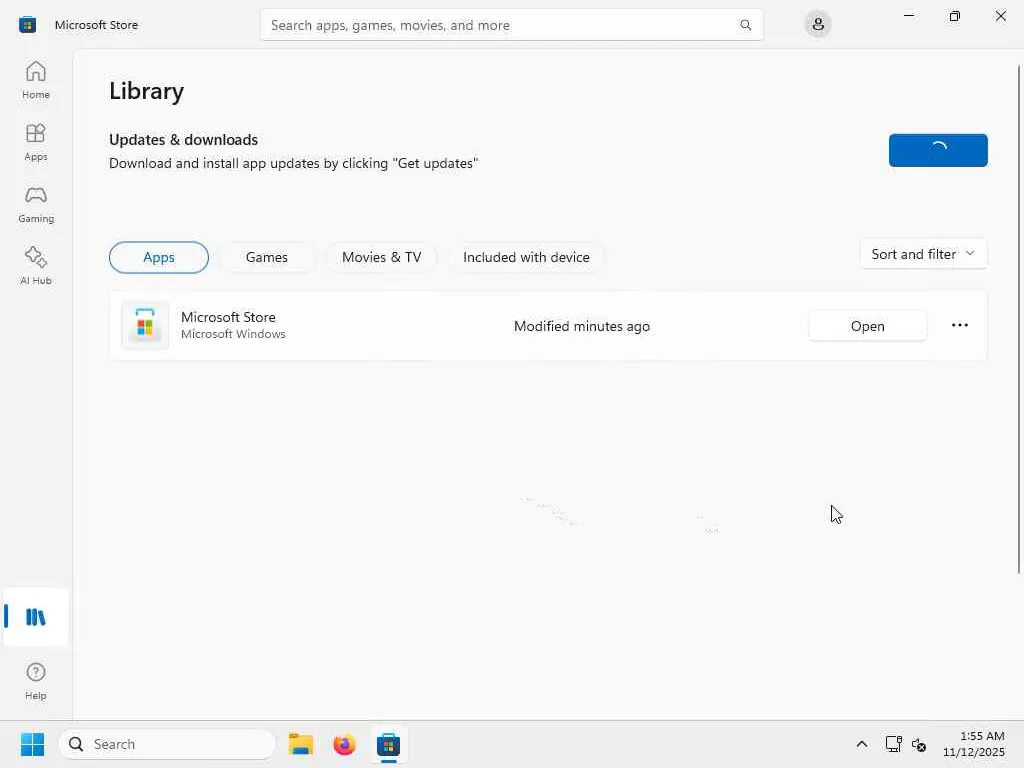Click the 'Microsoft Windows' publisher text
The image size is (1024, 768).
(x=233, y=334)
